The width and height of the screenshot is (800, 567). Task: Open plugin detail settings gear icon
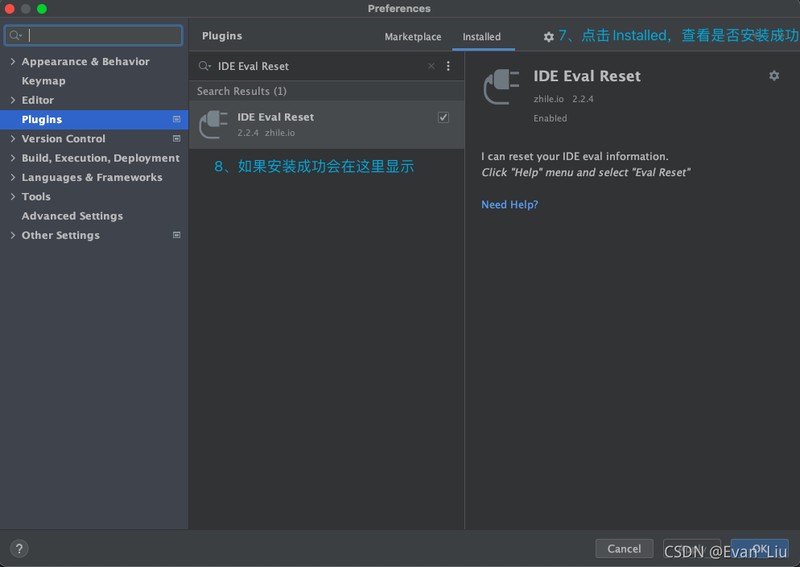(x=773, y=76)
